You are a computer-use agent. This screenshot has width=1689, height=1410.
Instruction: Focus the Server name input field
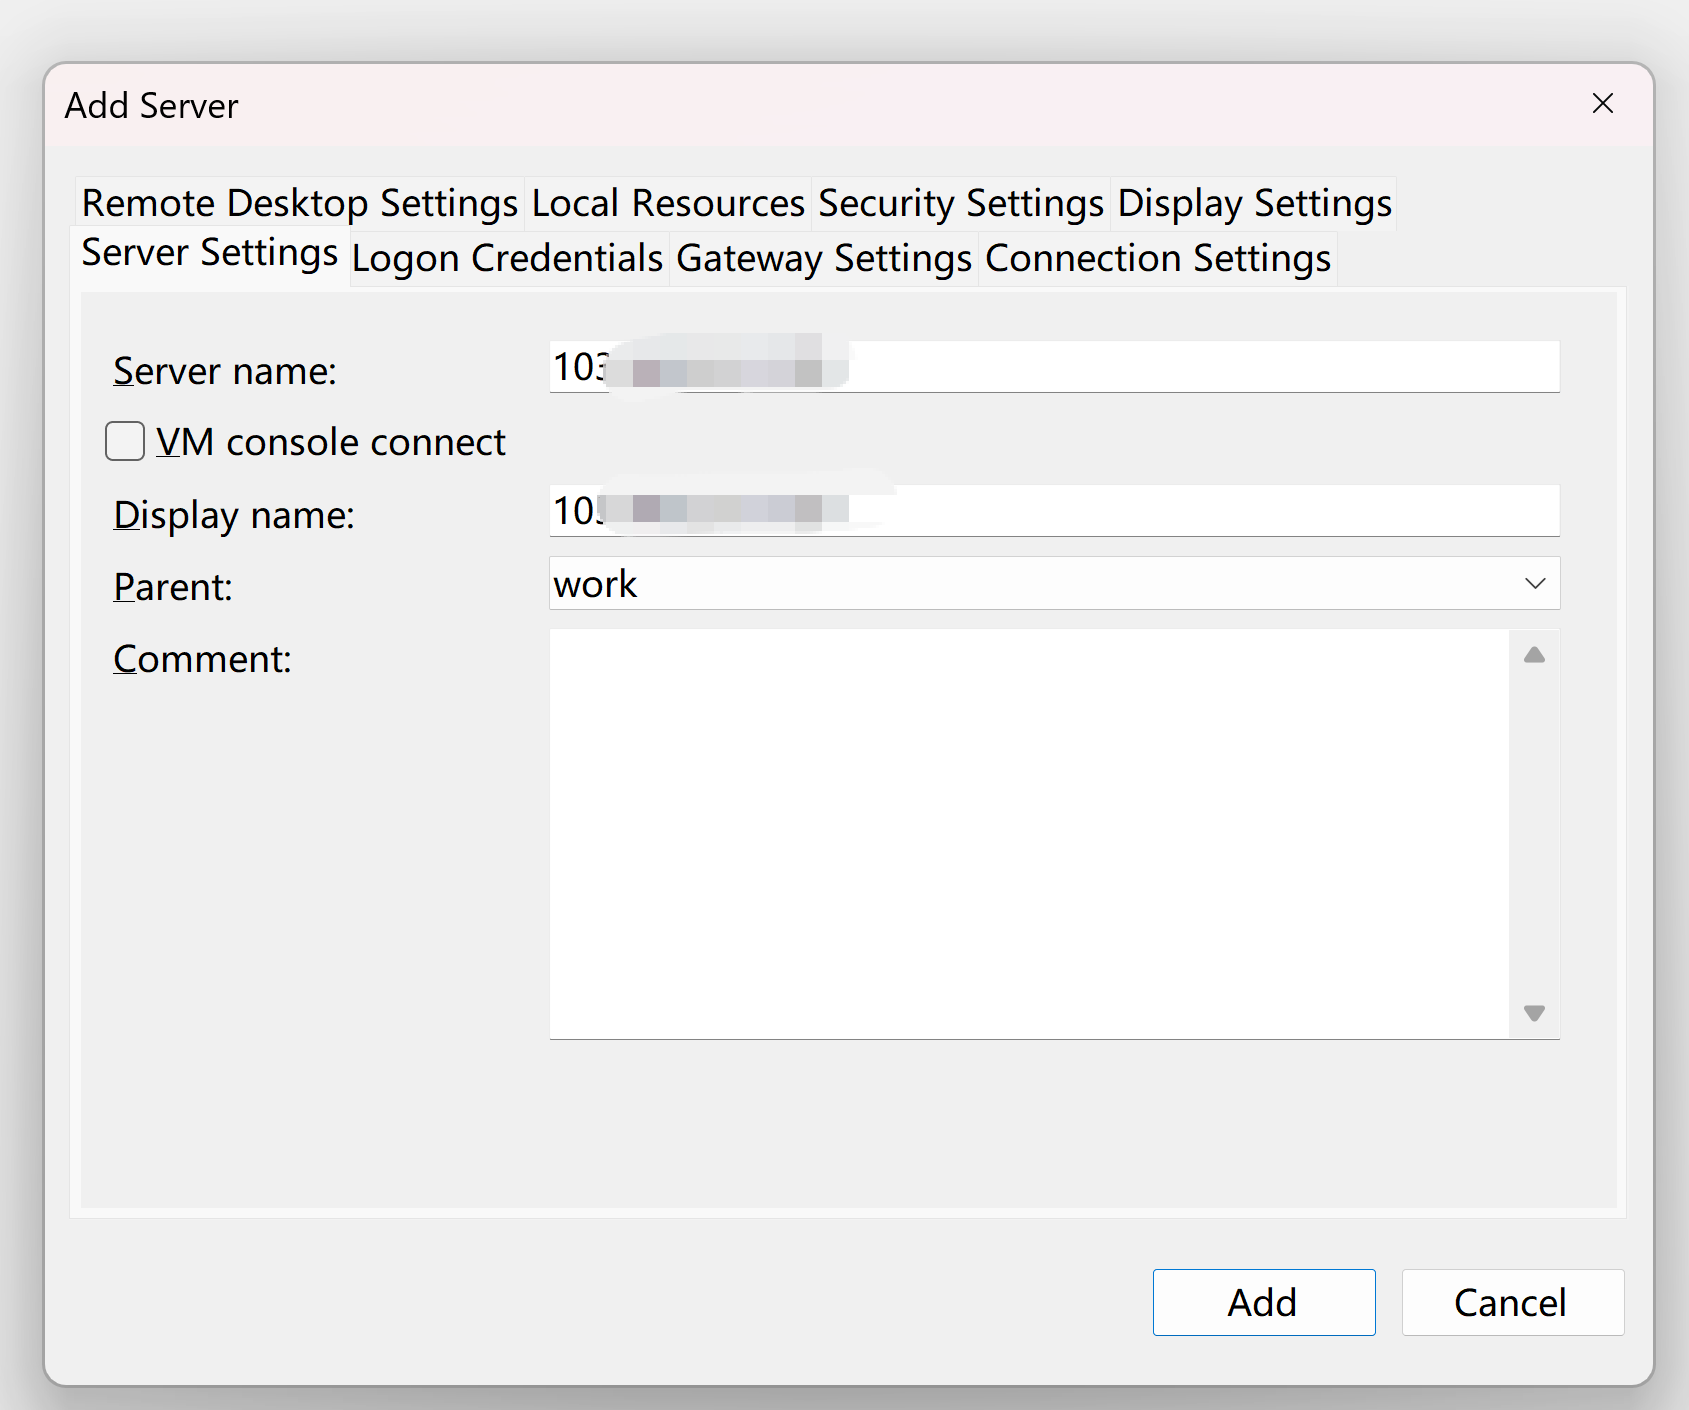click(x=1054, y=367)
